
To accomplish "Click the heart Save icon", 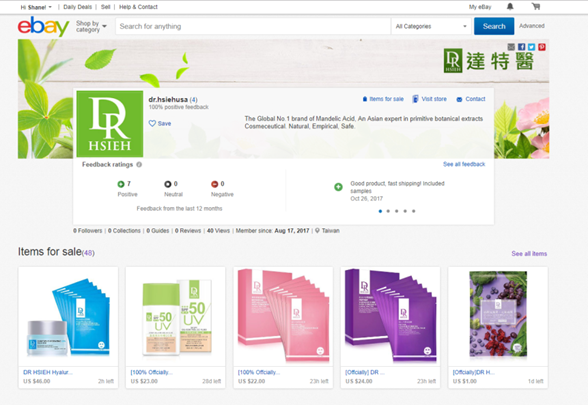I will [152, 123].
